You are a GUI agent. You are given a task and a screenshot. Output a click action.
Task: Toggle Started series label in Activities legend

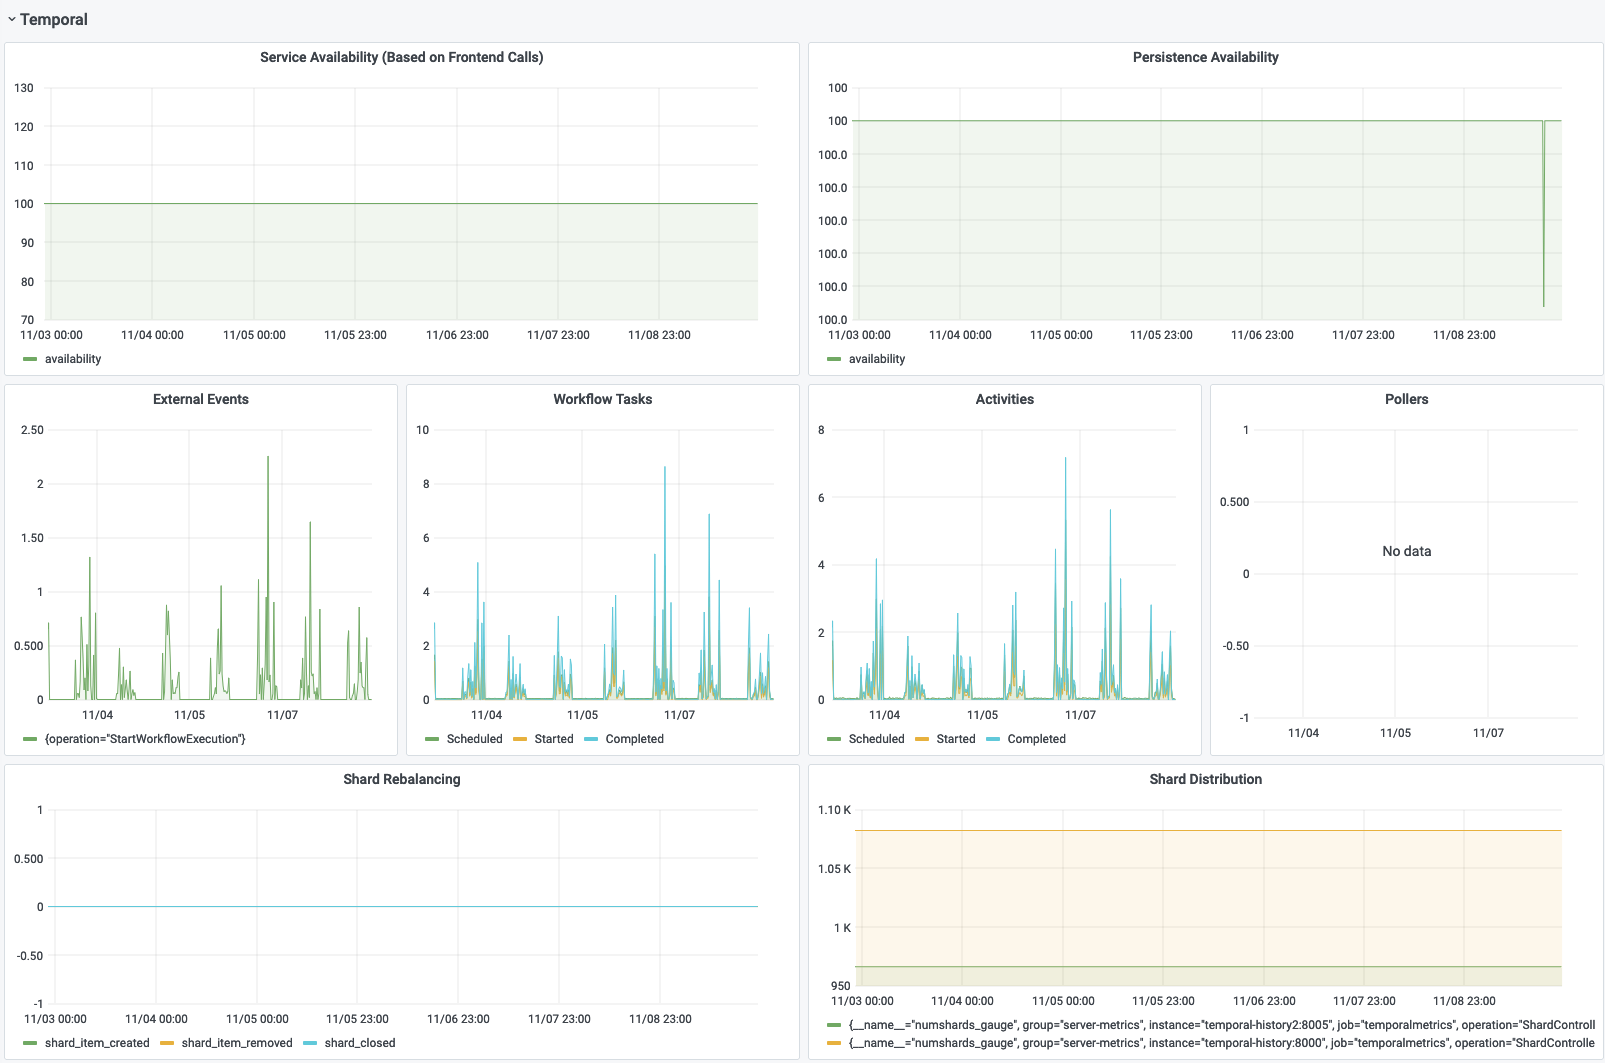point(956,739)
